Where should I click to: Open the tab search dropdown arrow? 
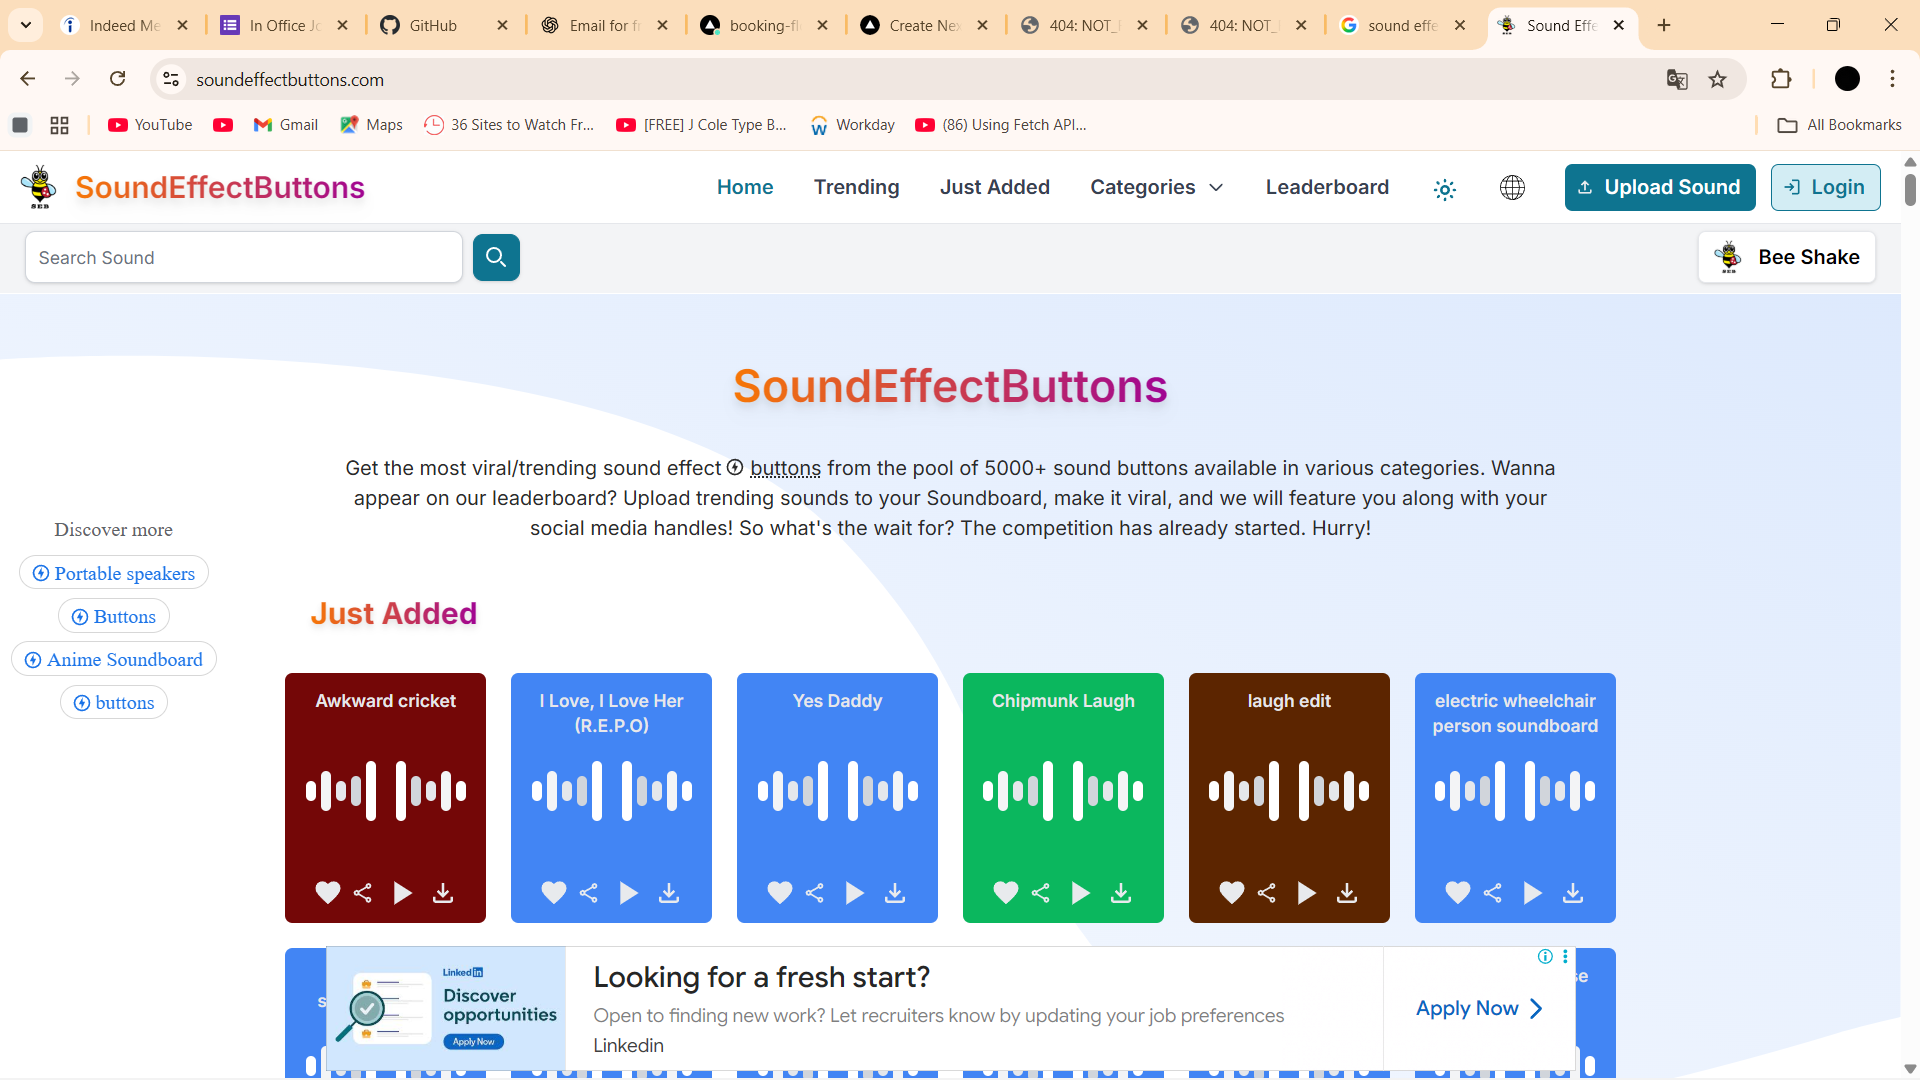pos(26,25)
